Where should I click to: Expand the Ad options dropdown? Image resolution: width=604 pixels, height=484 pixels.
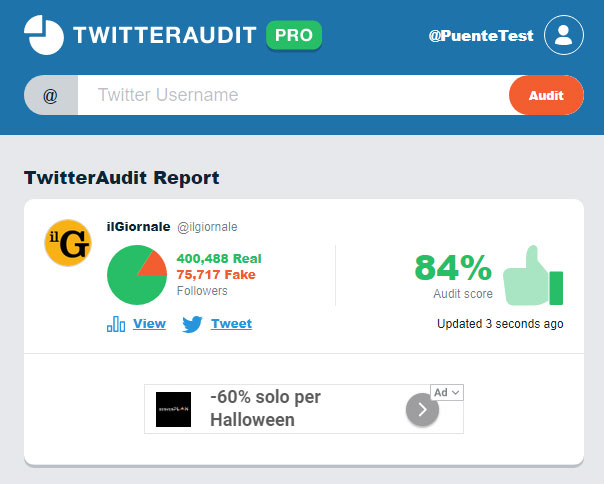tap(447, 393)
